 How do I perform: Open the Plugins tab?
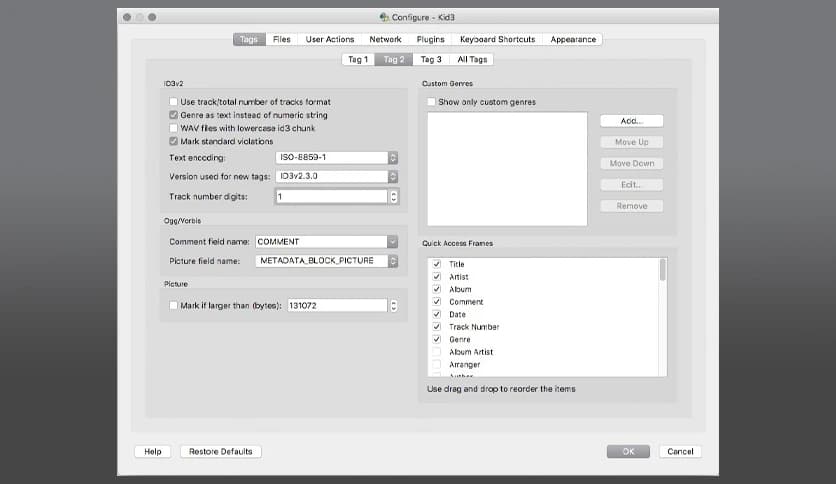430,39
